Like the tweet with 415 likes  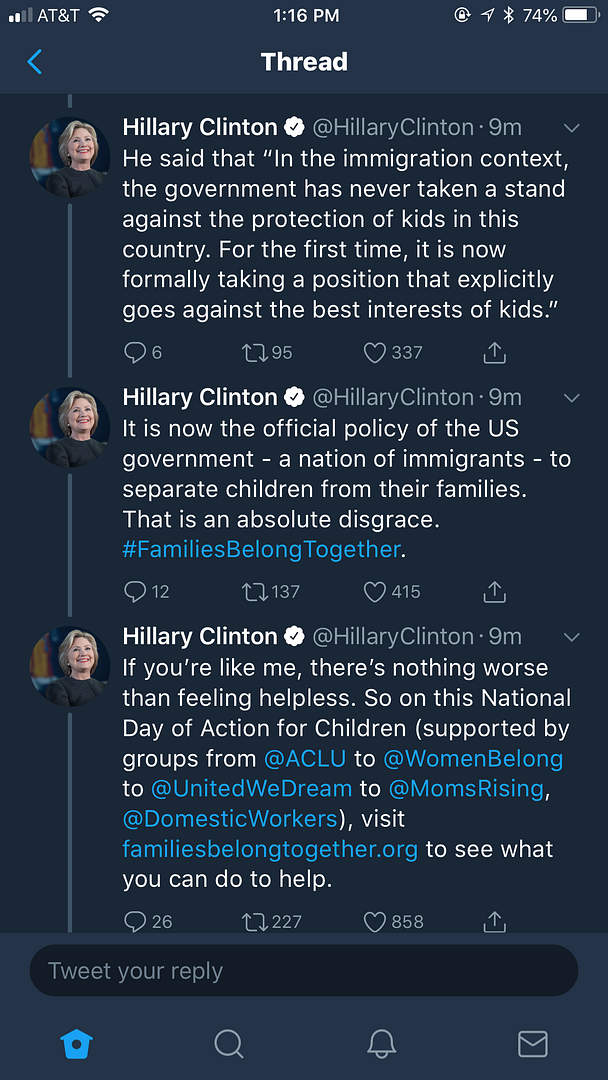coord(375,591)
